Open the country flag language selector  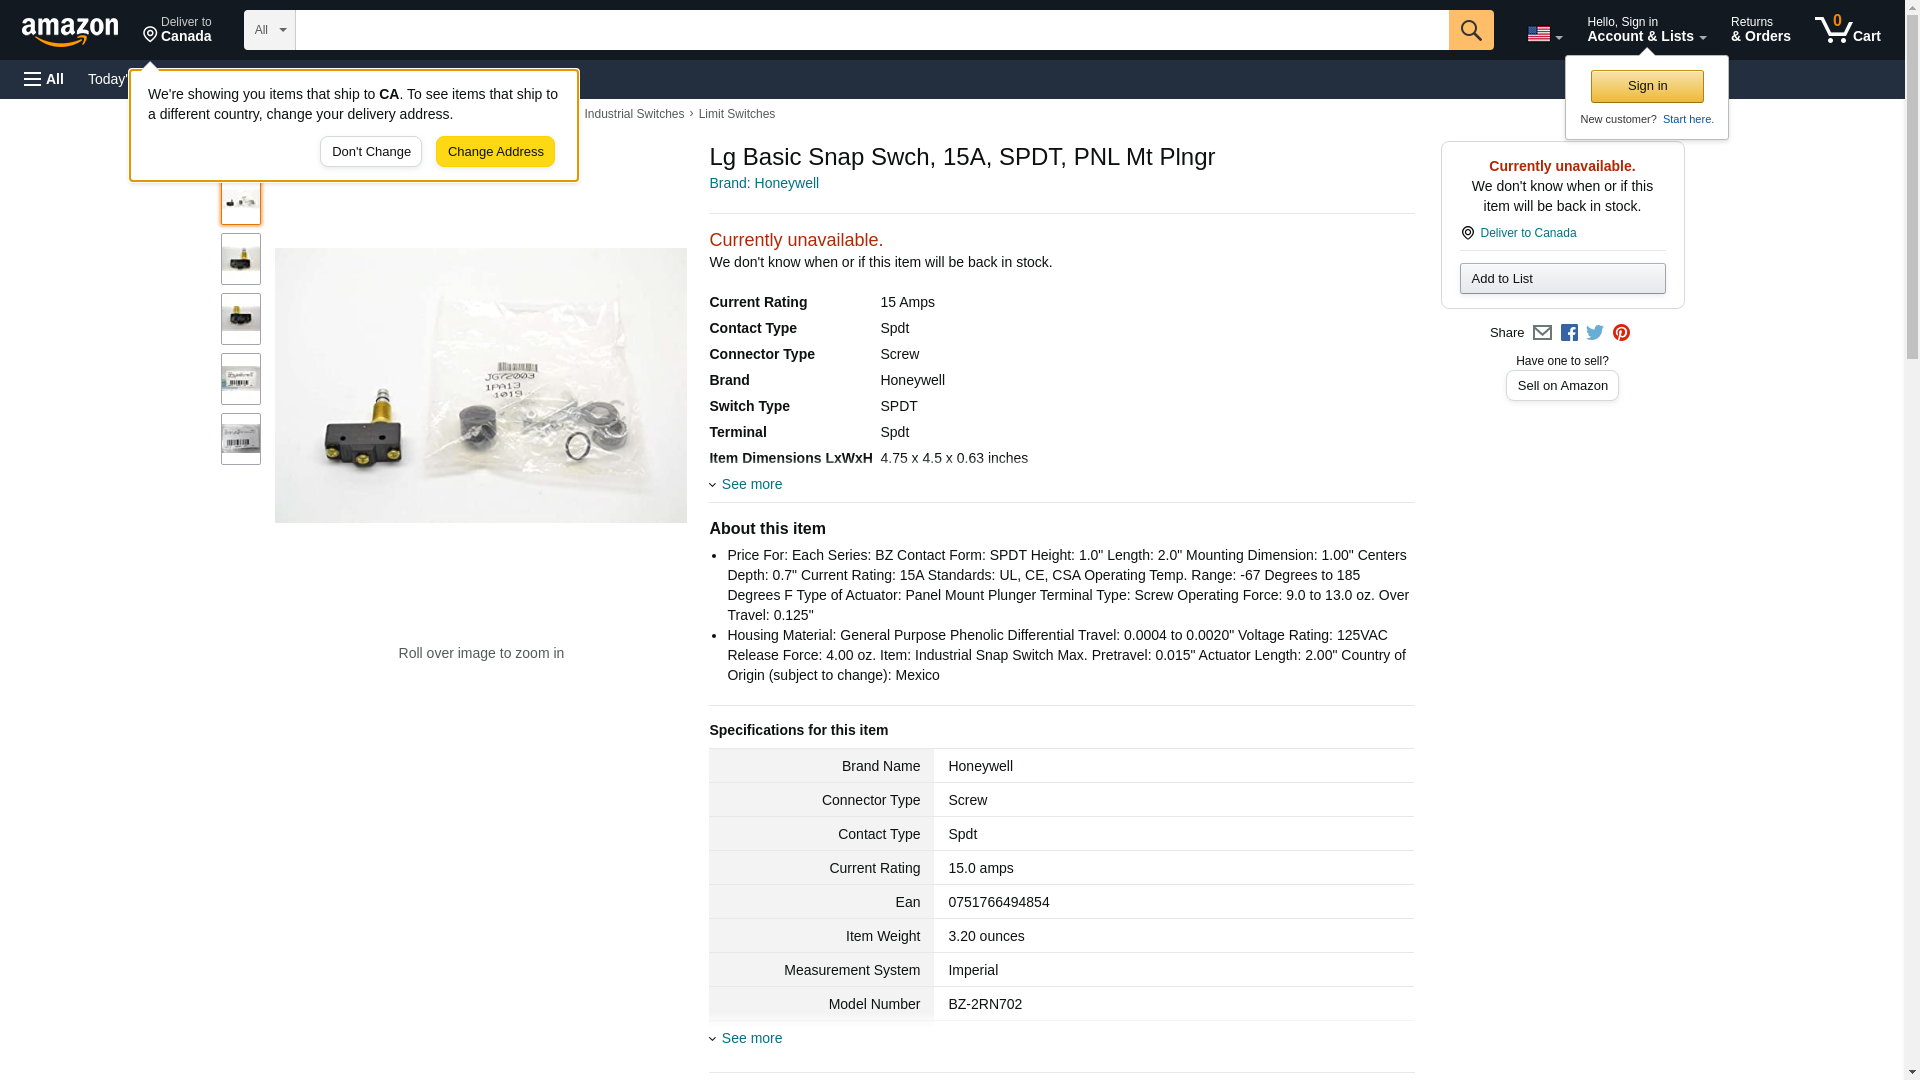click(x=1544, y=34)
